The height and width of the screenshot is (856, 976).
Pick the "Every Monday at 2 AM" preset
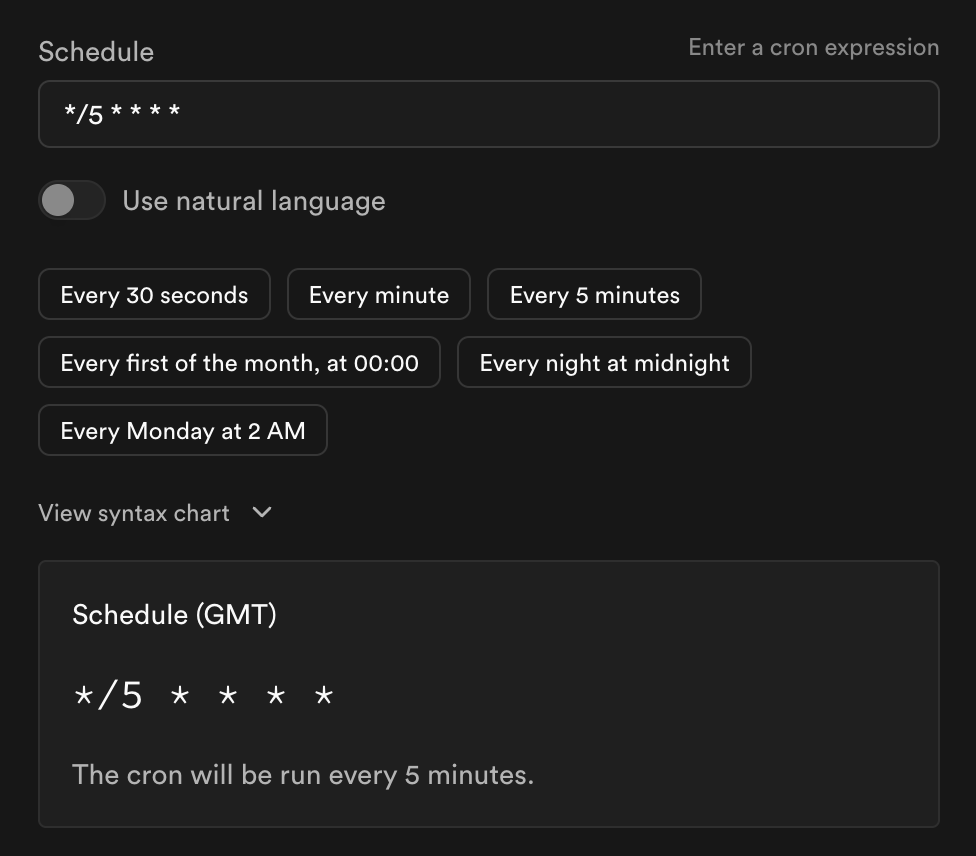(x=183, y=431)
